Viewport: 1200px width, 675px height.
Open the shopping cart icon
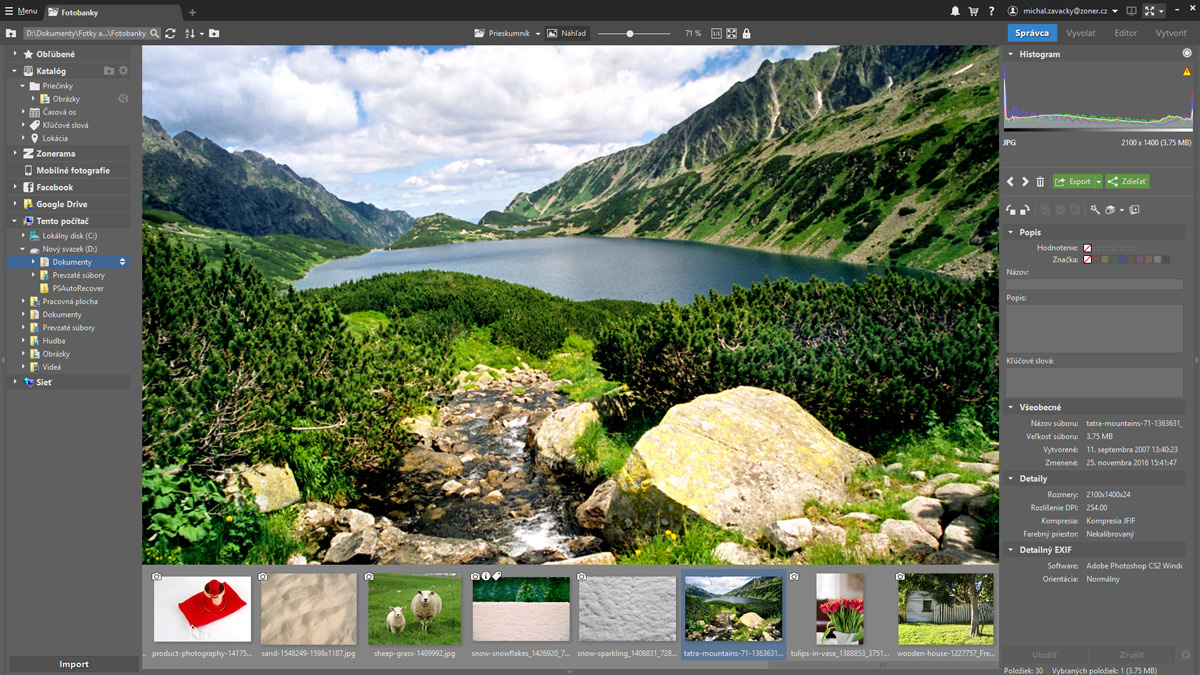tap(973, 11)
